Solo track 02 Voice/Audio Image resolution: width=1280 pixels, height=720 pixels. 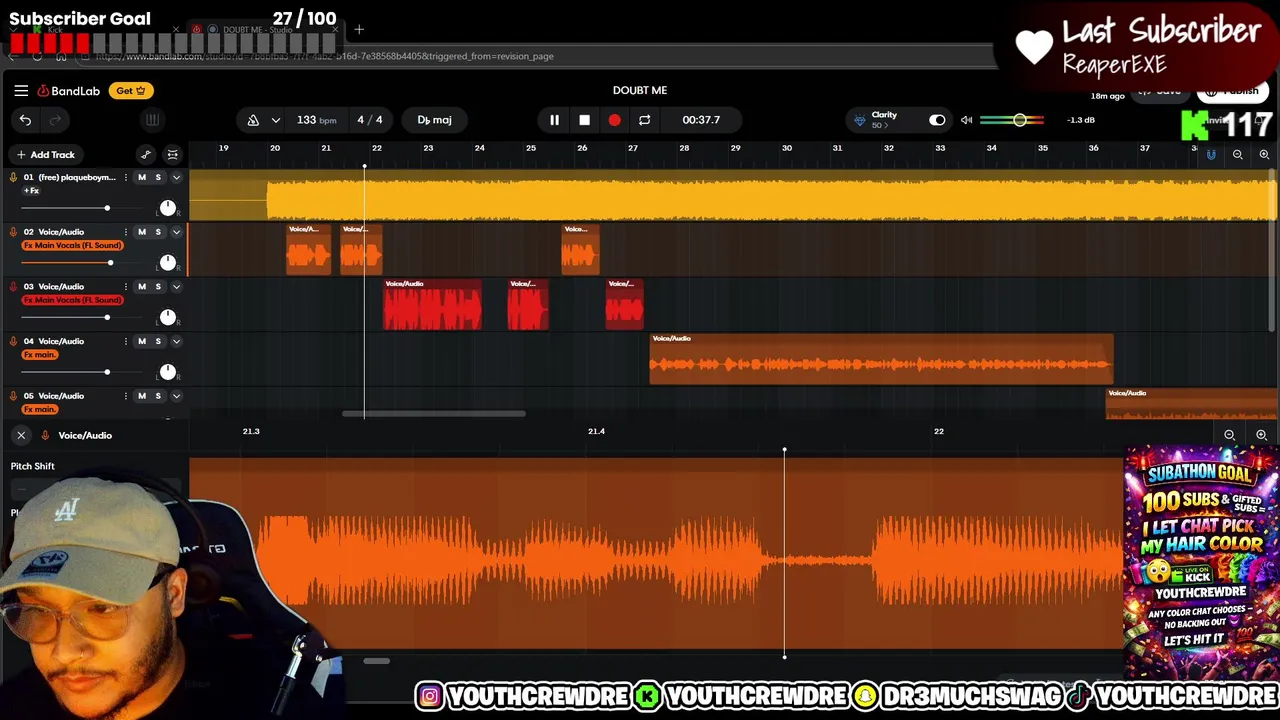[157, 232]
